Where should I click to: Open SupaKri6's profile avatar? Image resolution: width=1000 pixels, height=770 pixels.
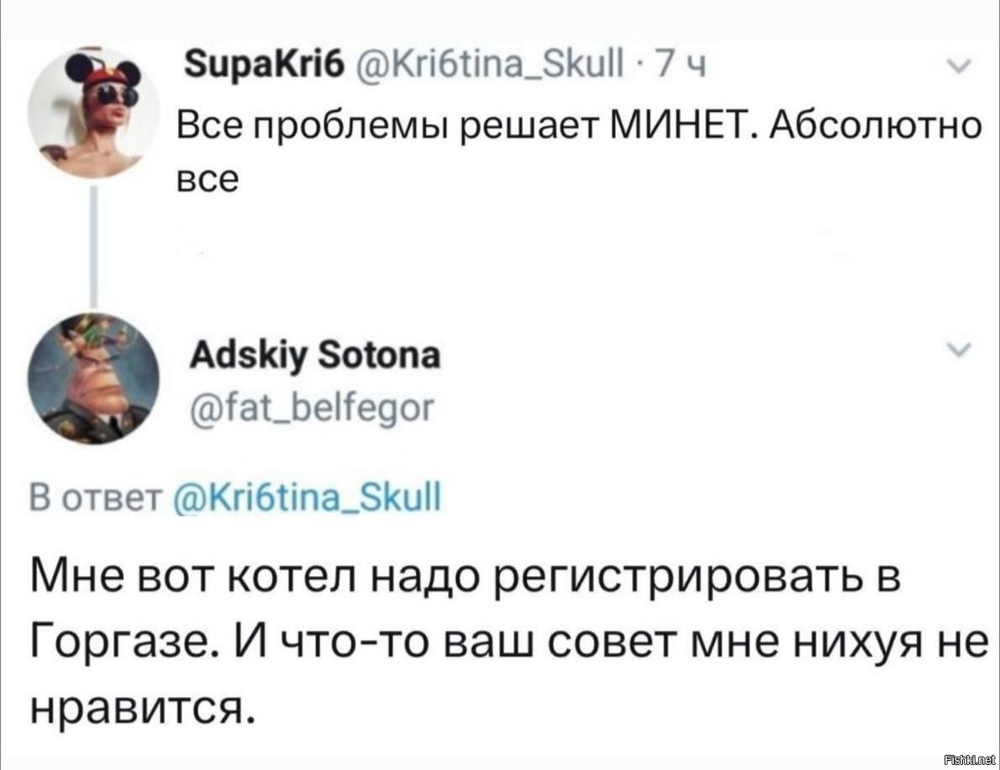click(94, 115)
